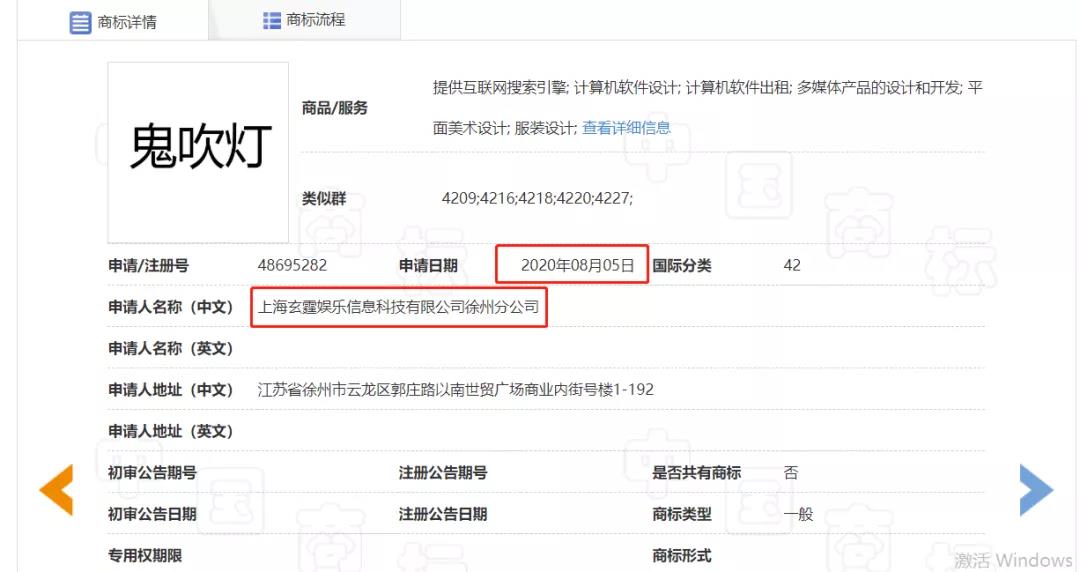The height and width of the screenshot is (572, 1080).
Task: Click applicant name 上海玄霆娱乐信息科技有限公司徐州分公司
Action: click(398, 307)
